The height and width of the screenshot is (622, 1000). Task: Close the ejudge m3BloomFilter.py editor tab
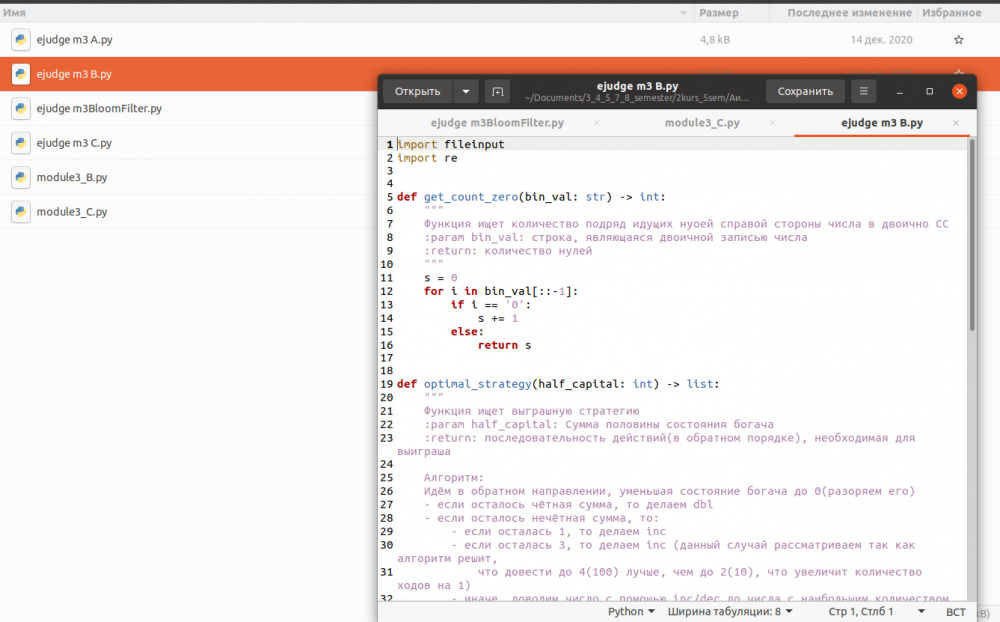click(x=597, y=123)
